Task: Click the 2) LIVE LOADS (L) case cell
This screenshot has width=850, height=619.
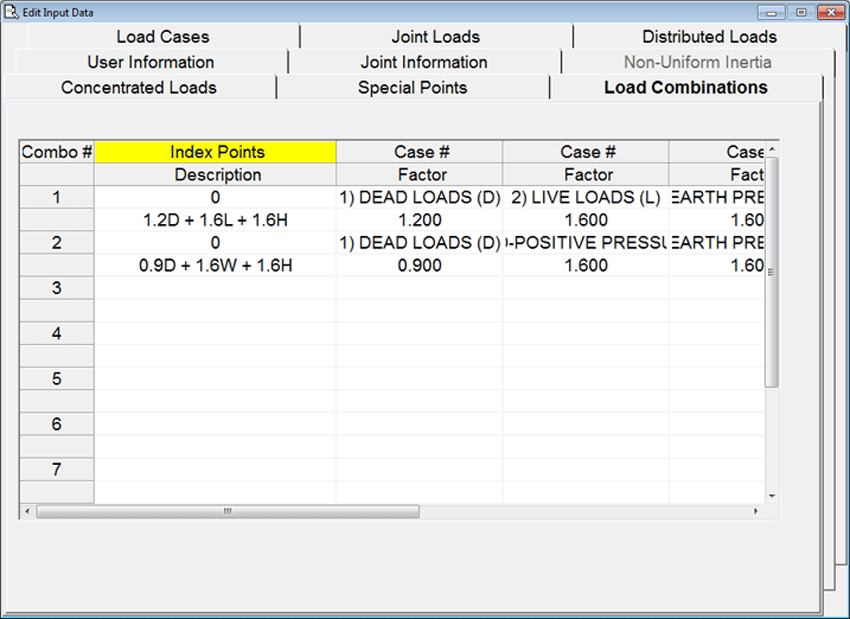Action: (585, 197)
